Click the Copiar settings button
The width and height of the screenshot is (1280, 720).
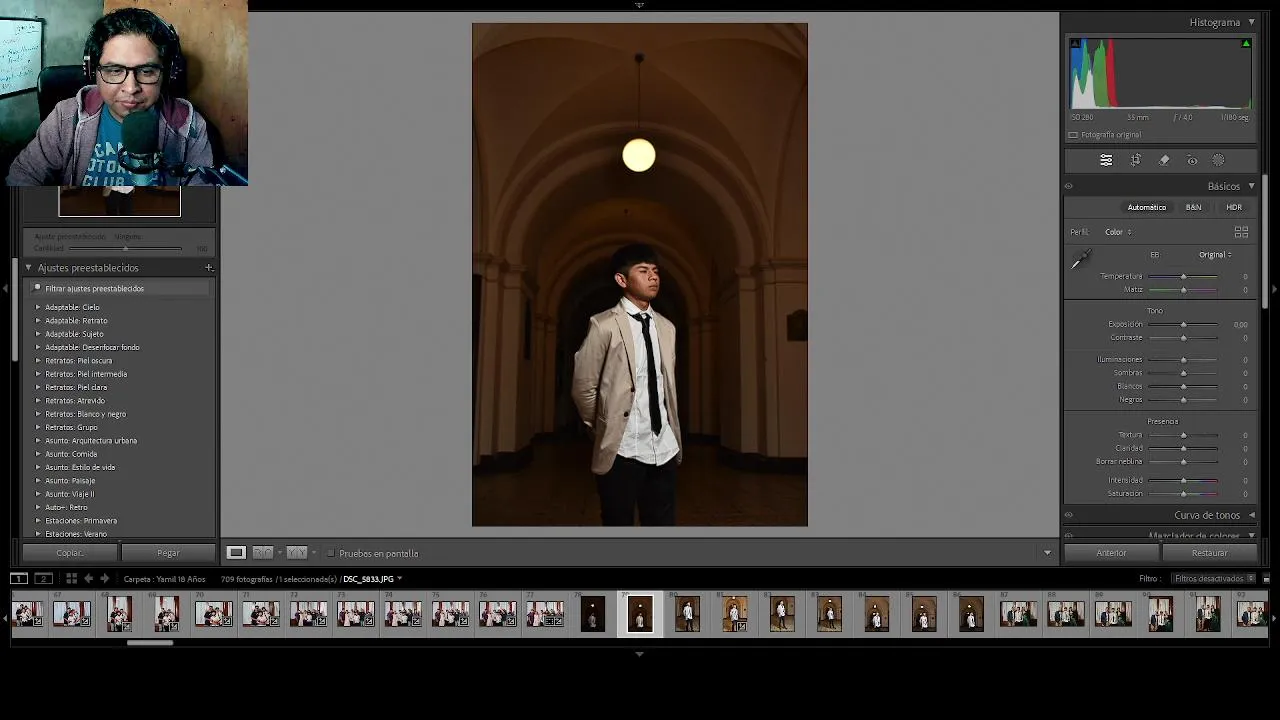(70, 553)
